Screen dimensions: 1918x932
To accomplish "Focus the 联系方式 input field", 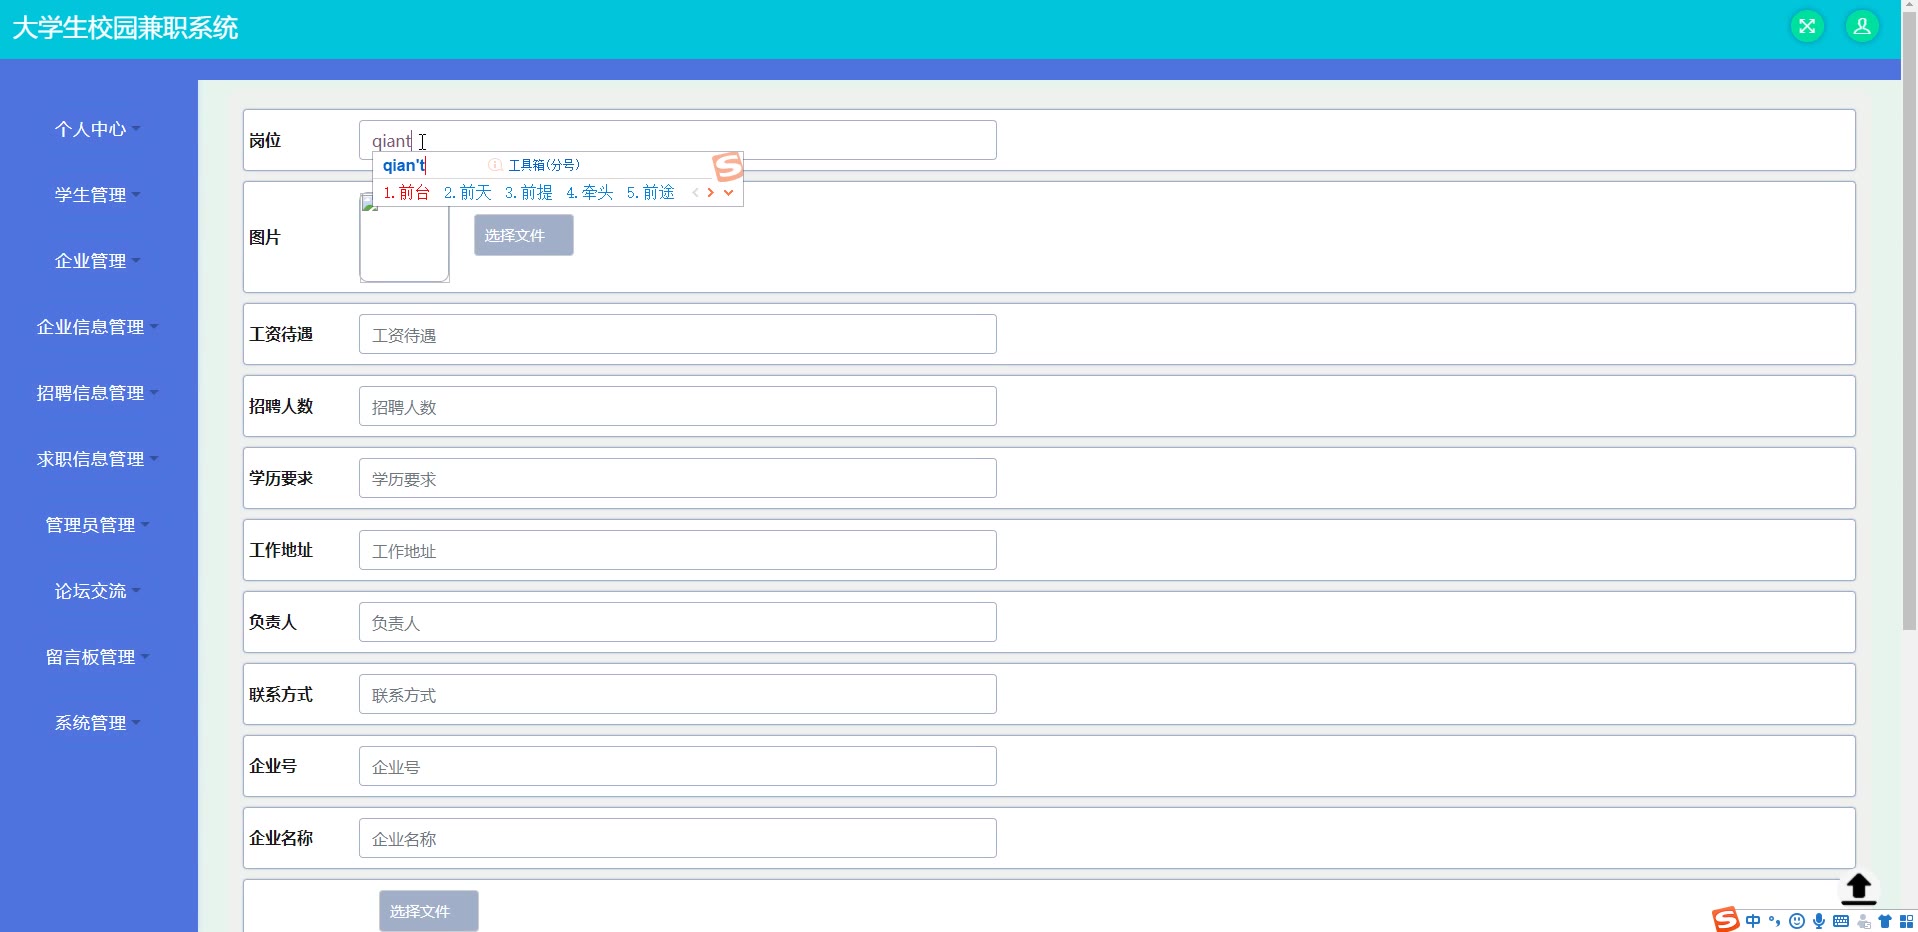I will (x=678, y=694).
